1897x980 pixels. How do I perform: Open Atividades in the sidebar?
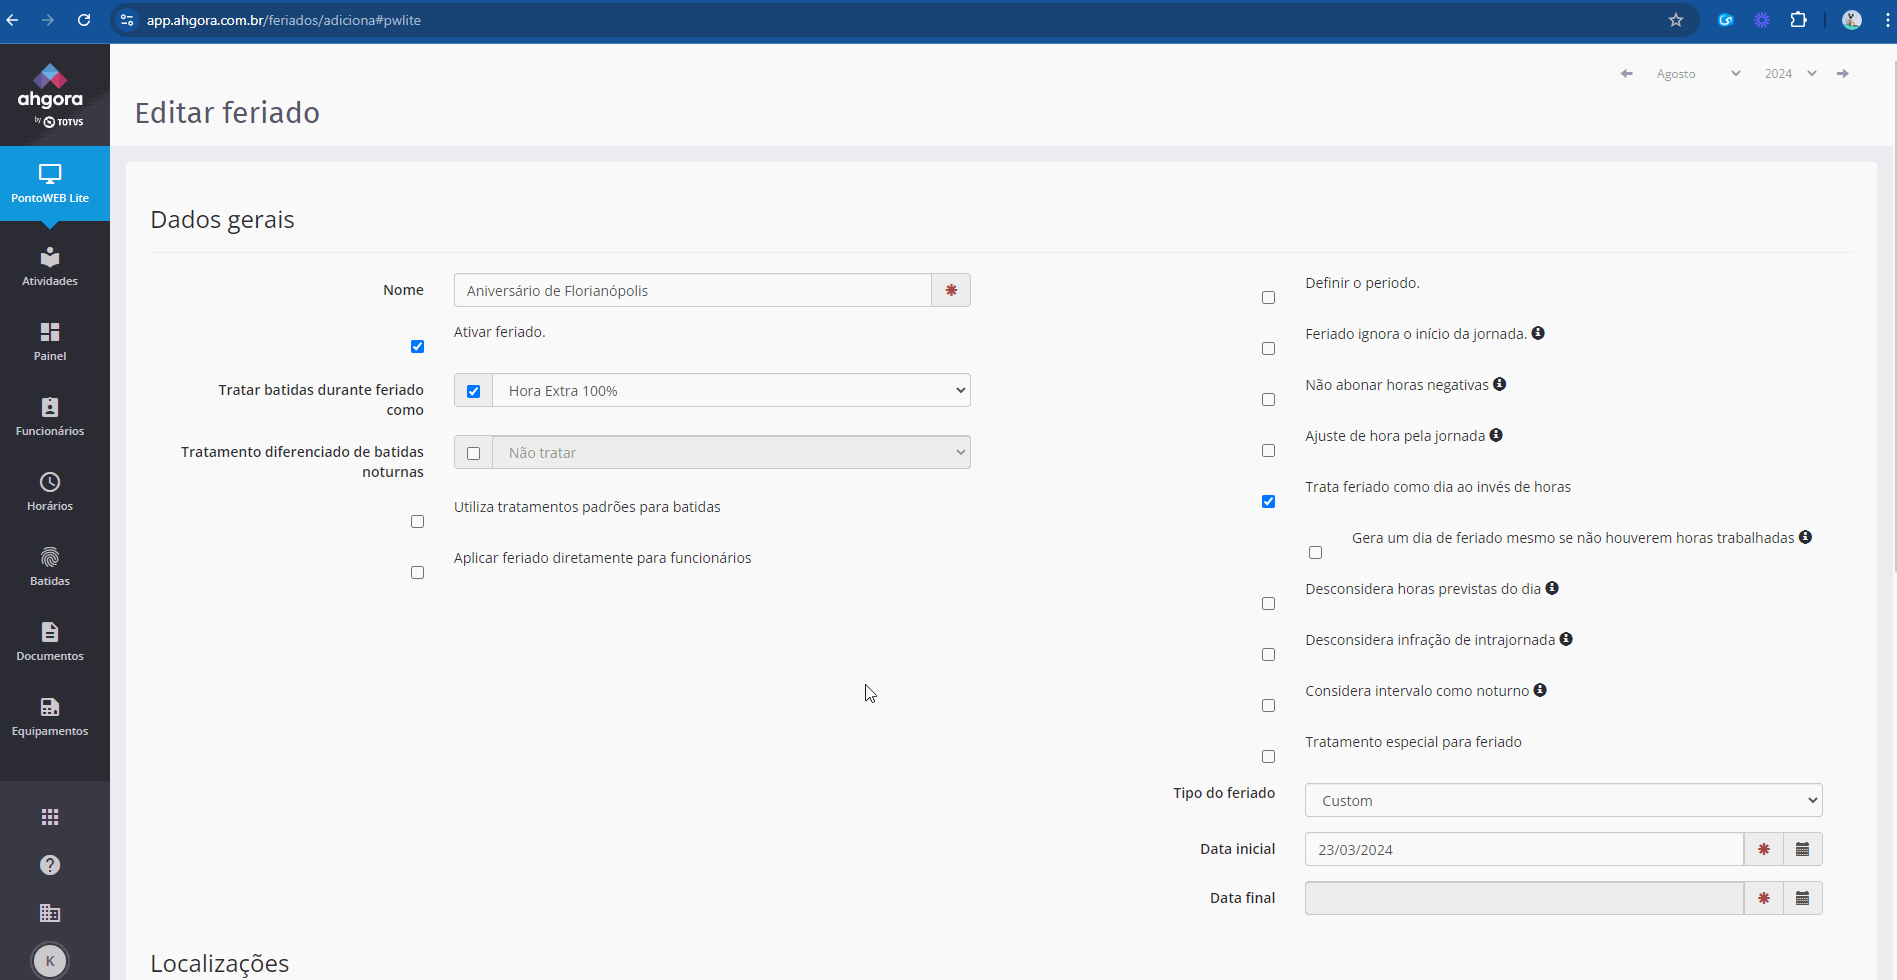tap(50, 267)
